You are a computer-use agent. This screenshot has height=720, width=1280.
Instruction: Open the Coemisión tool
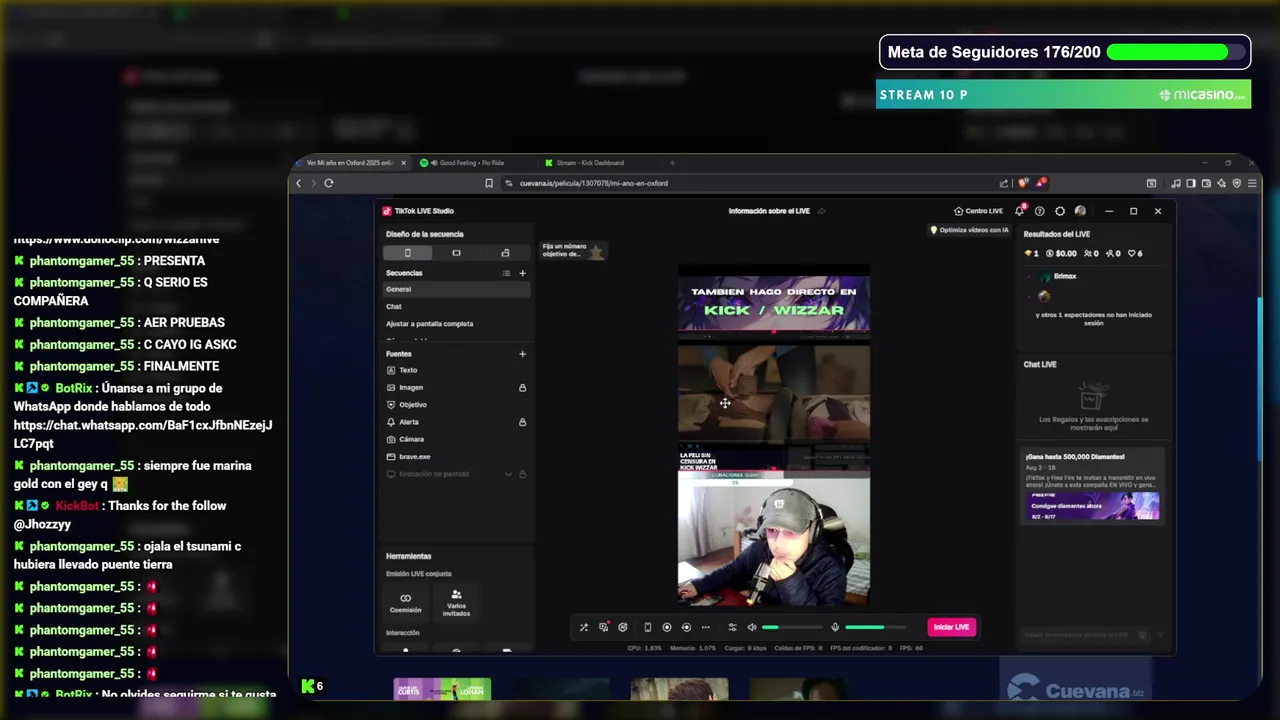[x=405, y=602]
